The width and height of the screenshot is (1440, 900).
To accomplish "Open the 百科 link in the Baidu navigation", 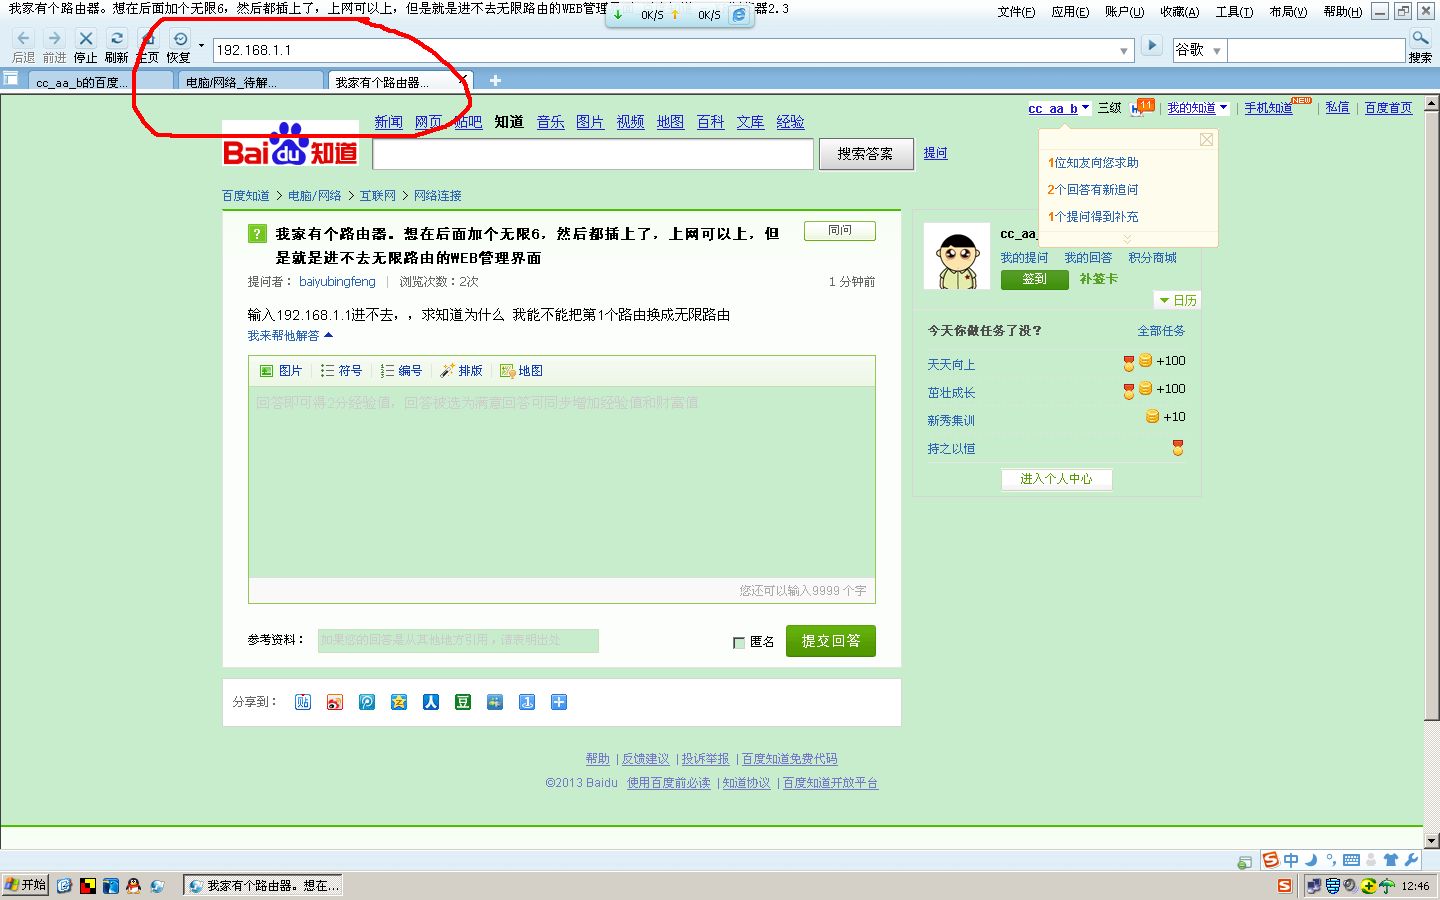I will [x=710, y=122].
